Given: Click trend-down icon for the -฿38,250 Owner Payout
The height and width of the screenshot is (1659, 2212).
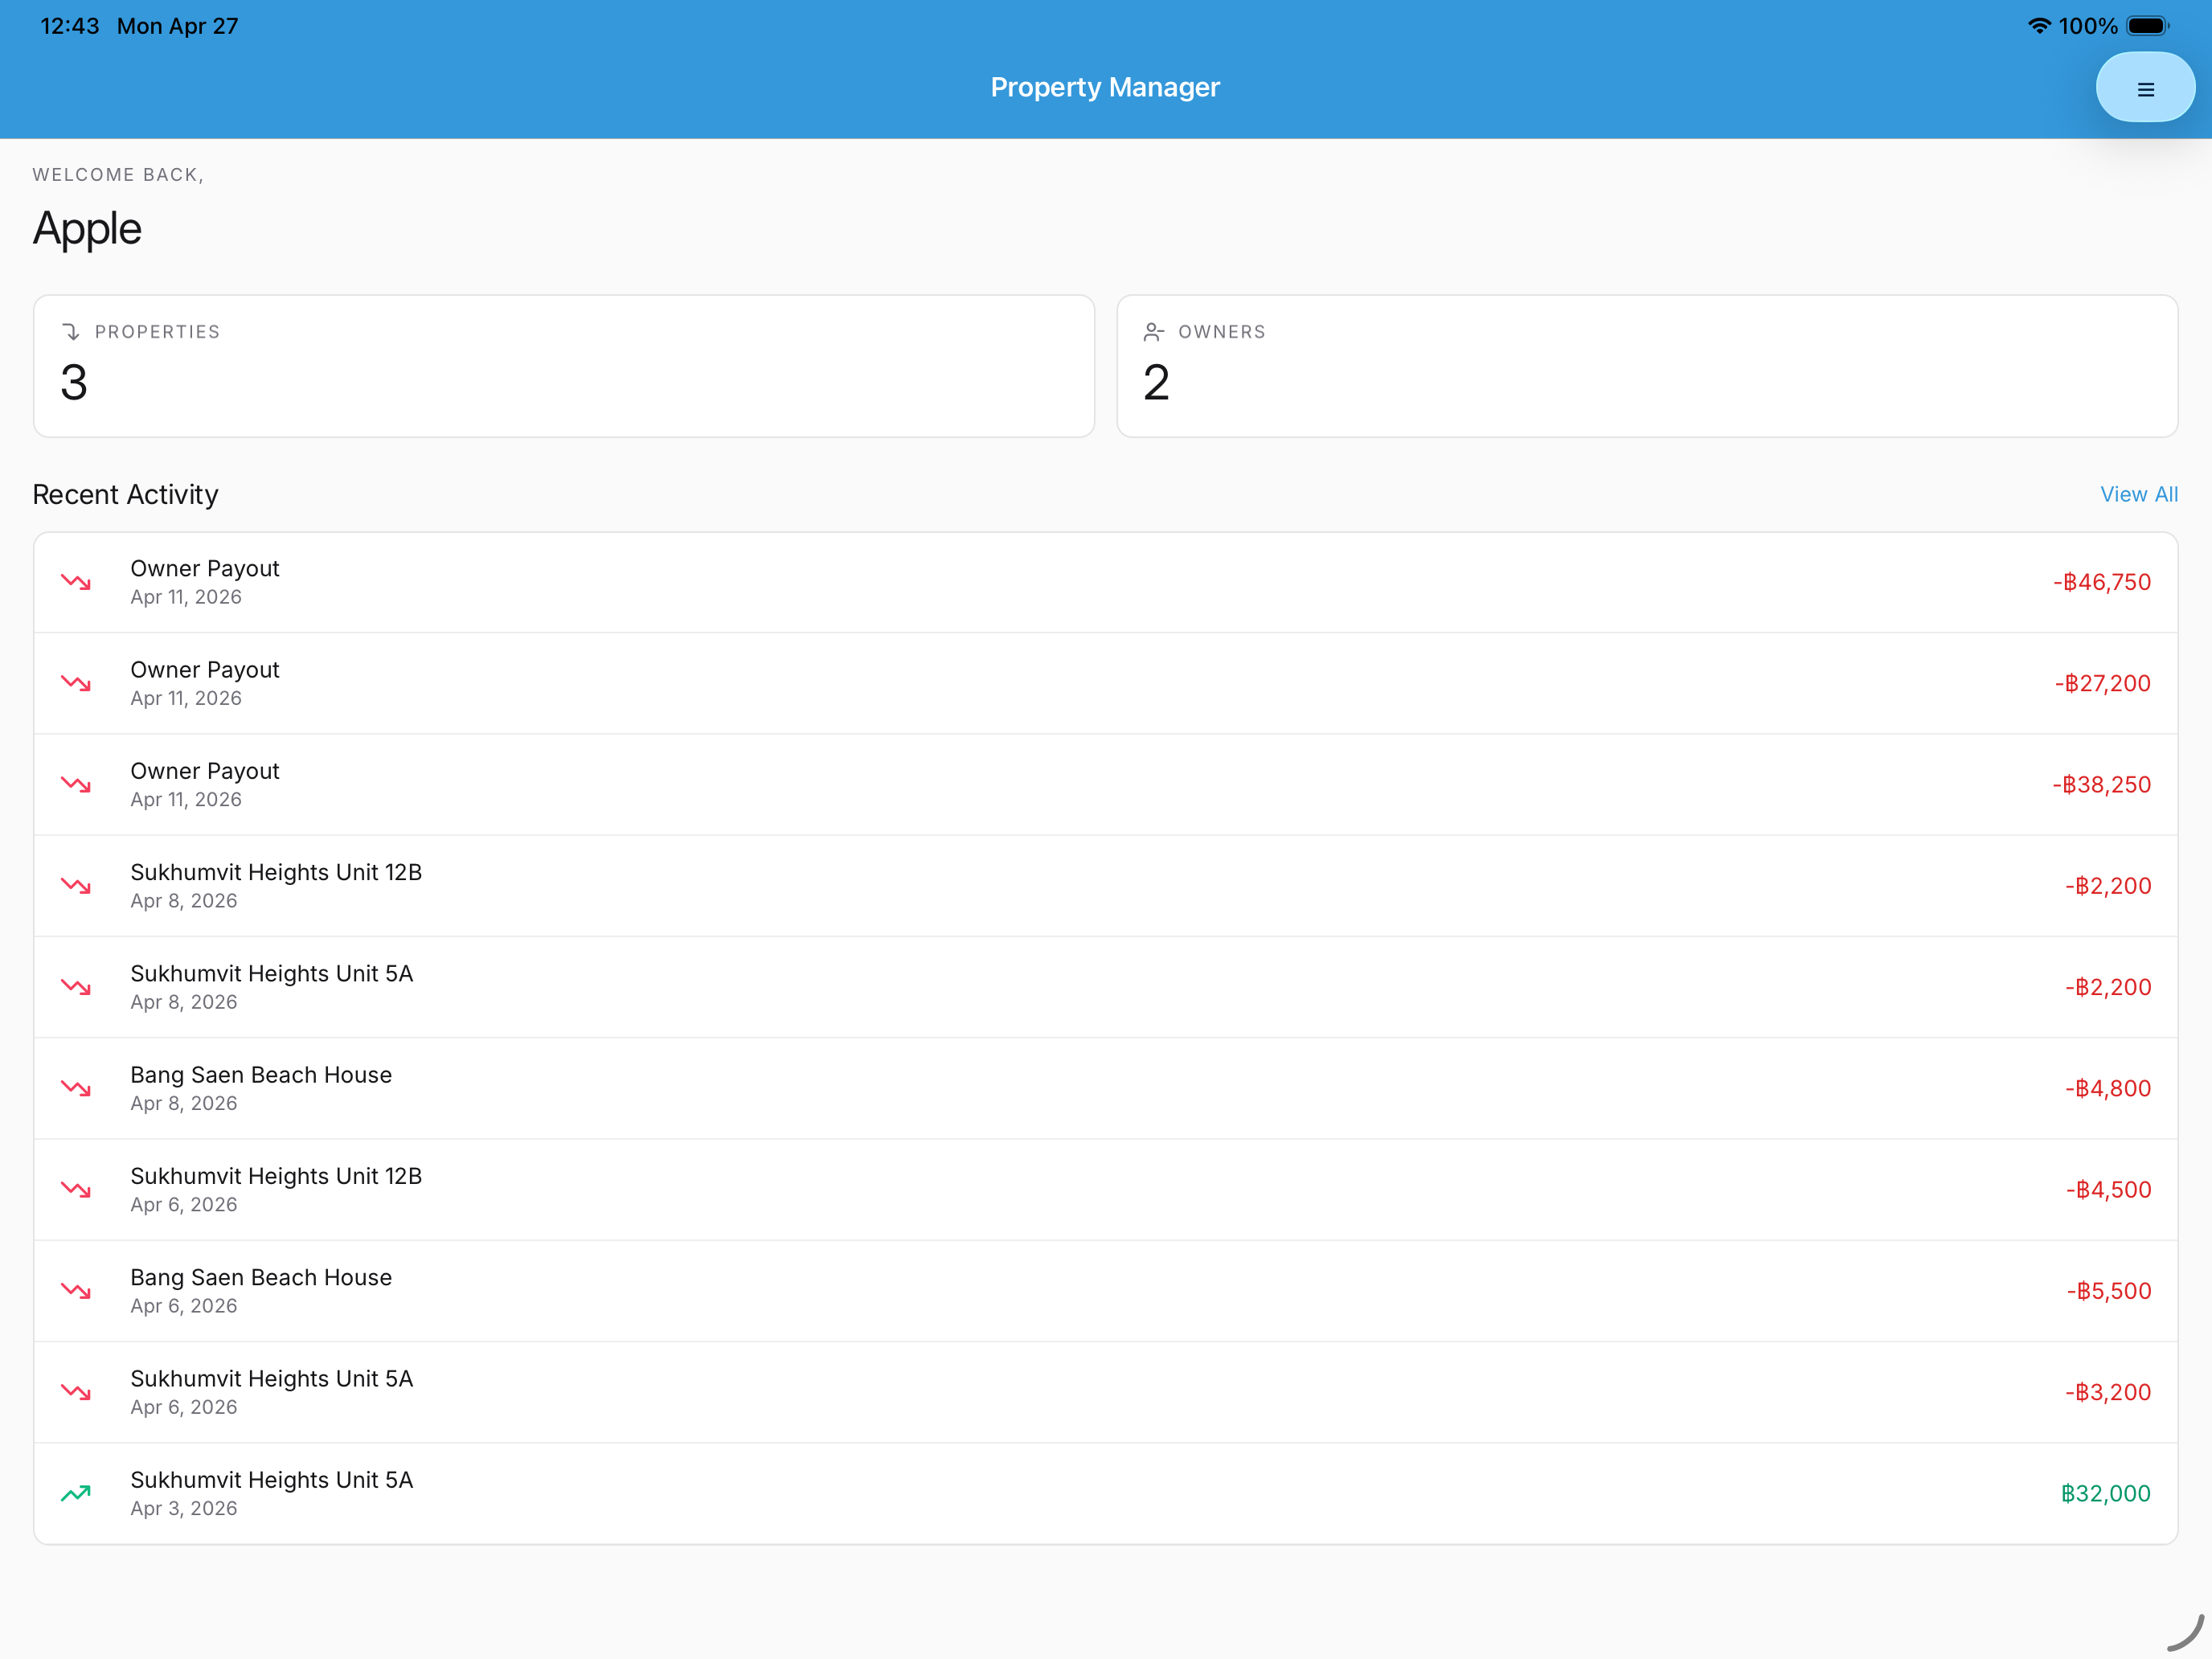Looking at the screenshot, I should [76, 784].
